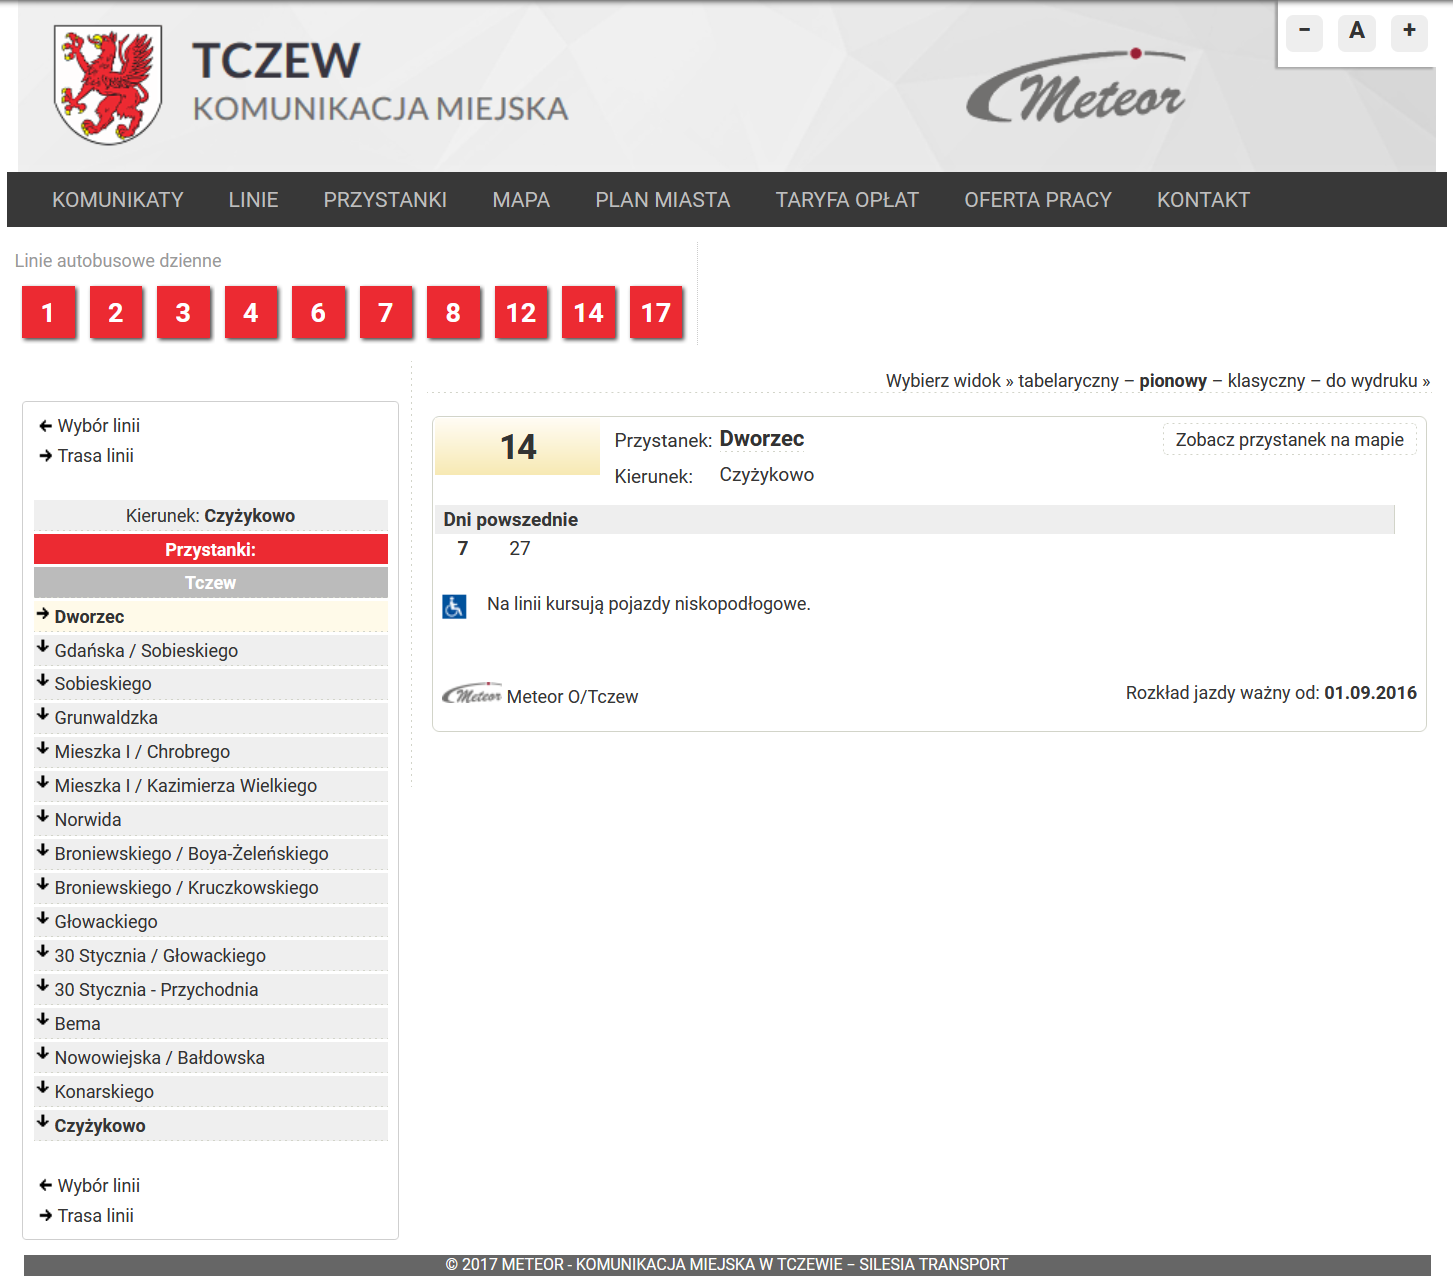This screenshot has width=1453, height=1276.
Task: Click the Tczew coat of arms logo
Action: click(108, 85)
